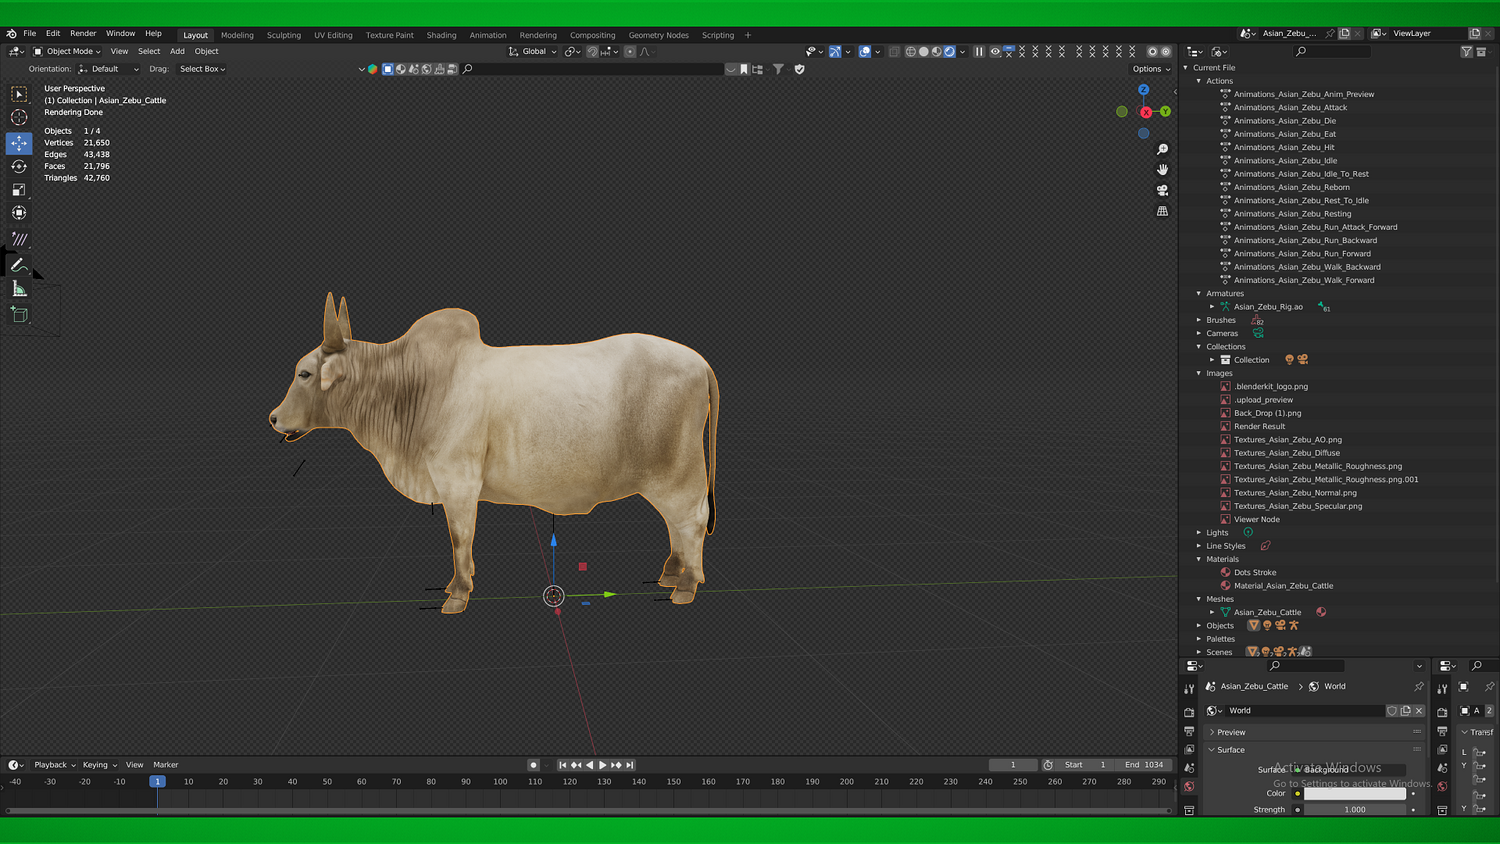Play the animation forward

[603, 765]
